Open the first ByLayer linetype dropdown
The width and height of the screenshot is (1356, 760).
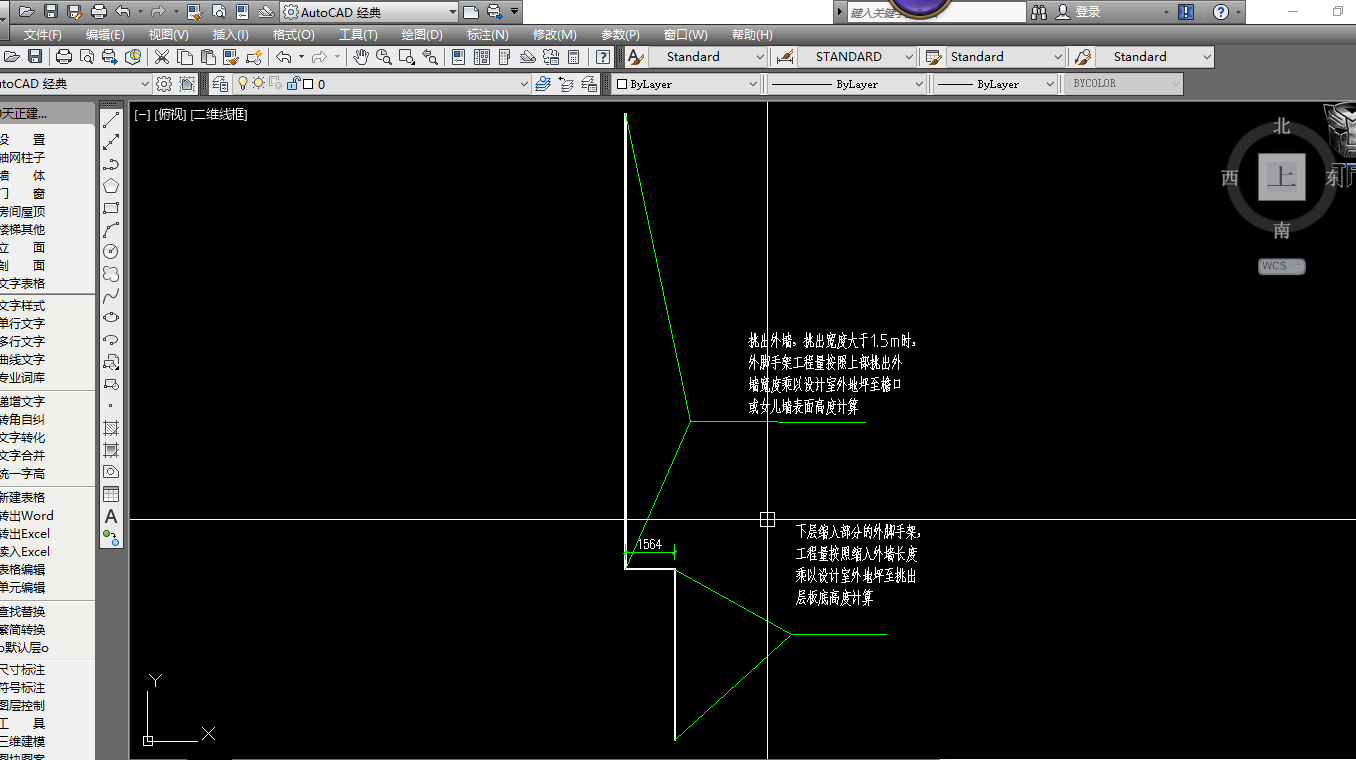(x=919, y=84)
